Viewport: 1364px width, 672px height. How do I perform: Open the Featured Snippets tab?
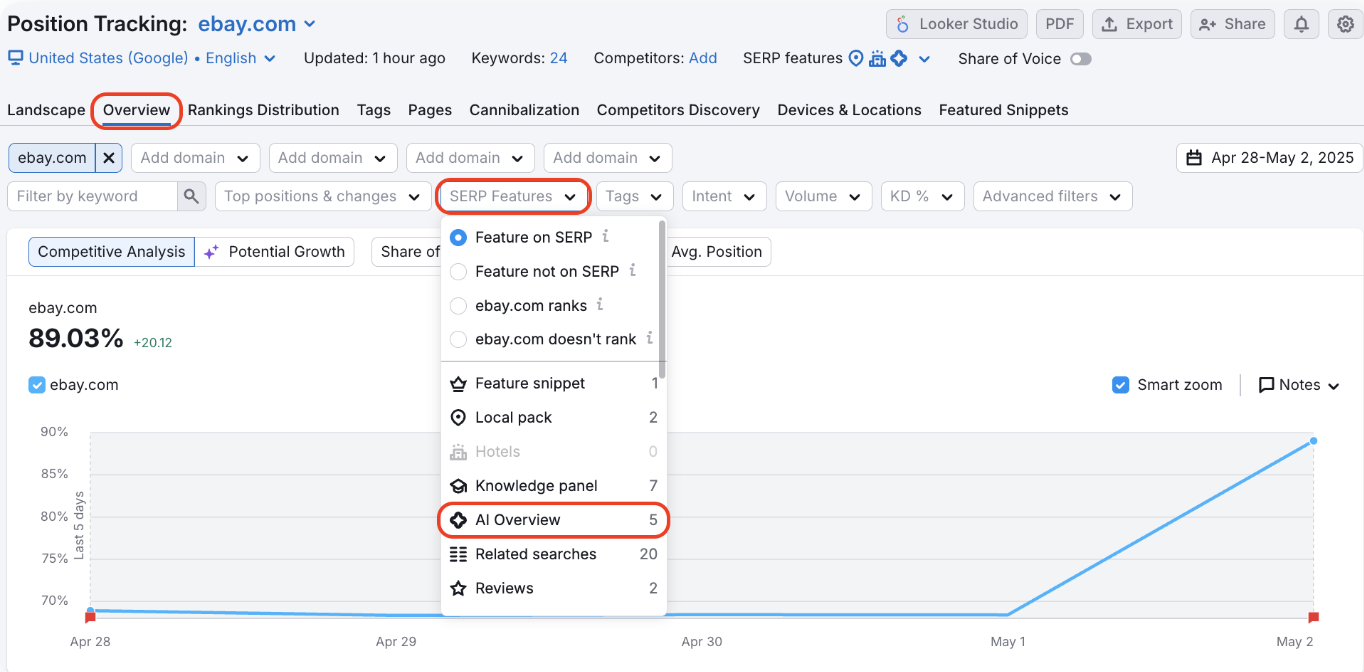pos(1003,110)
